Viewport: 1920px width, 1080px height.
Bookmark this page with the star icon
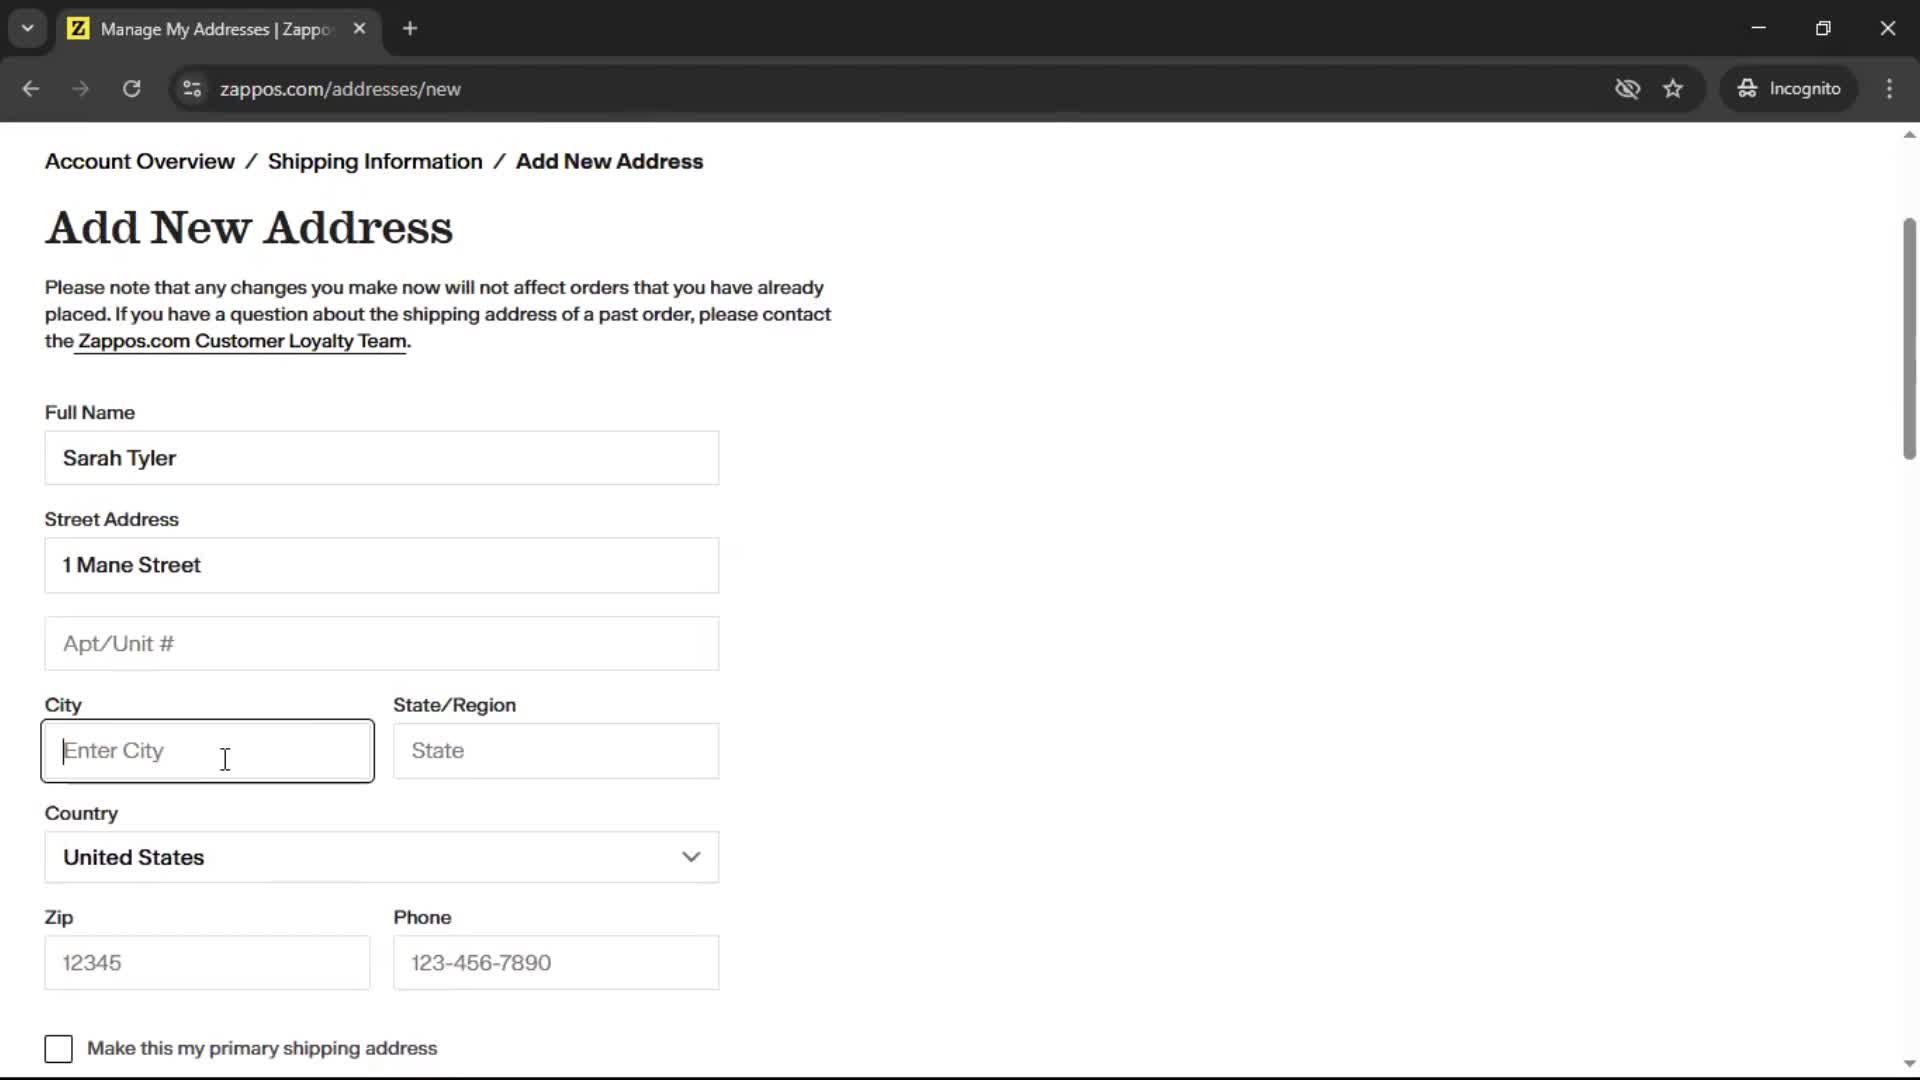[x=1673, y=89]
